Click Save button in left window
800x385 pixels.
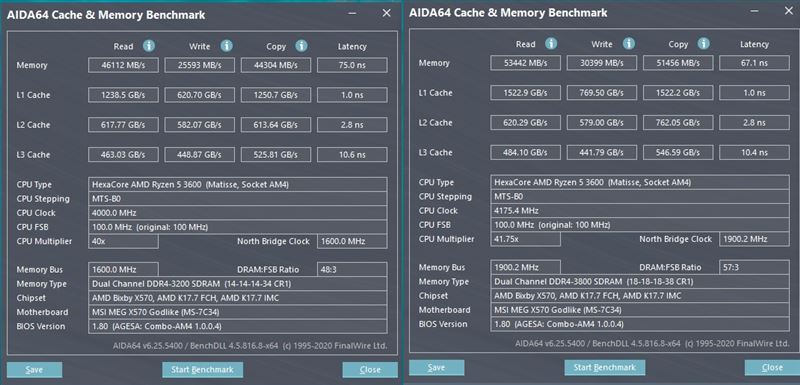35,370
